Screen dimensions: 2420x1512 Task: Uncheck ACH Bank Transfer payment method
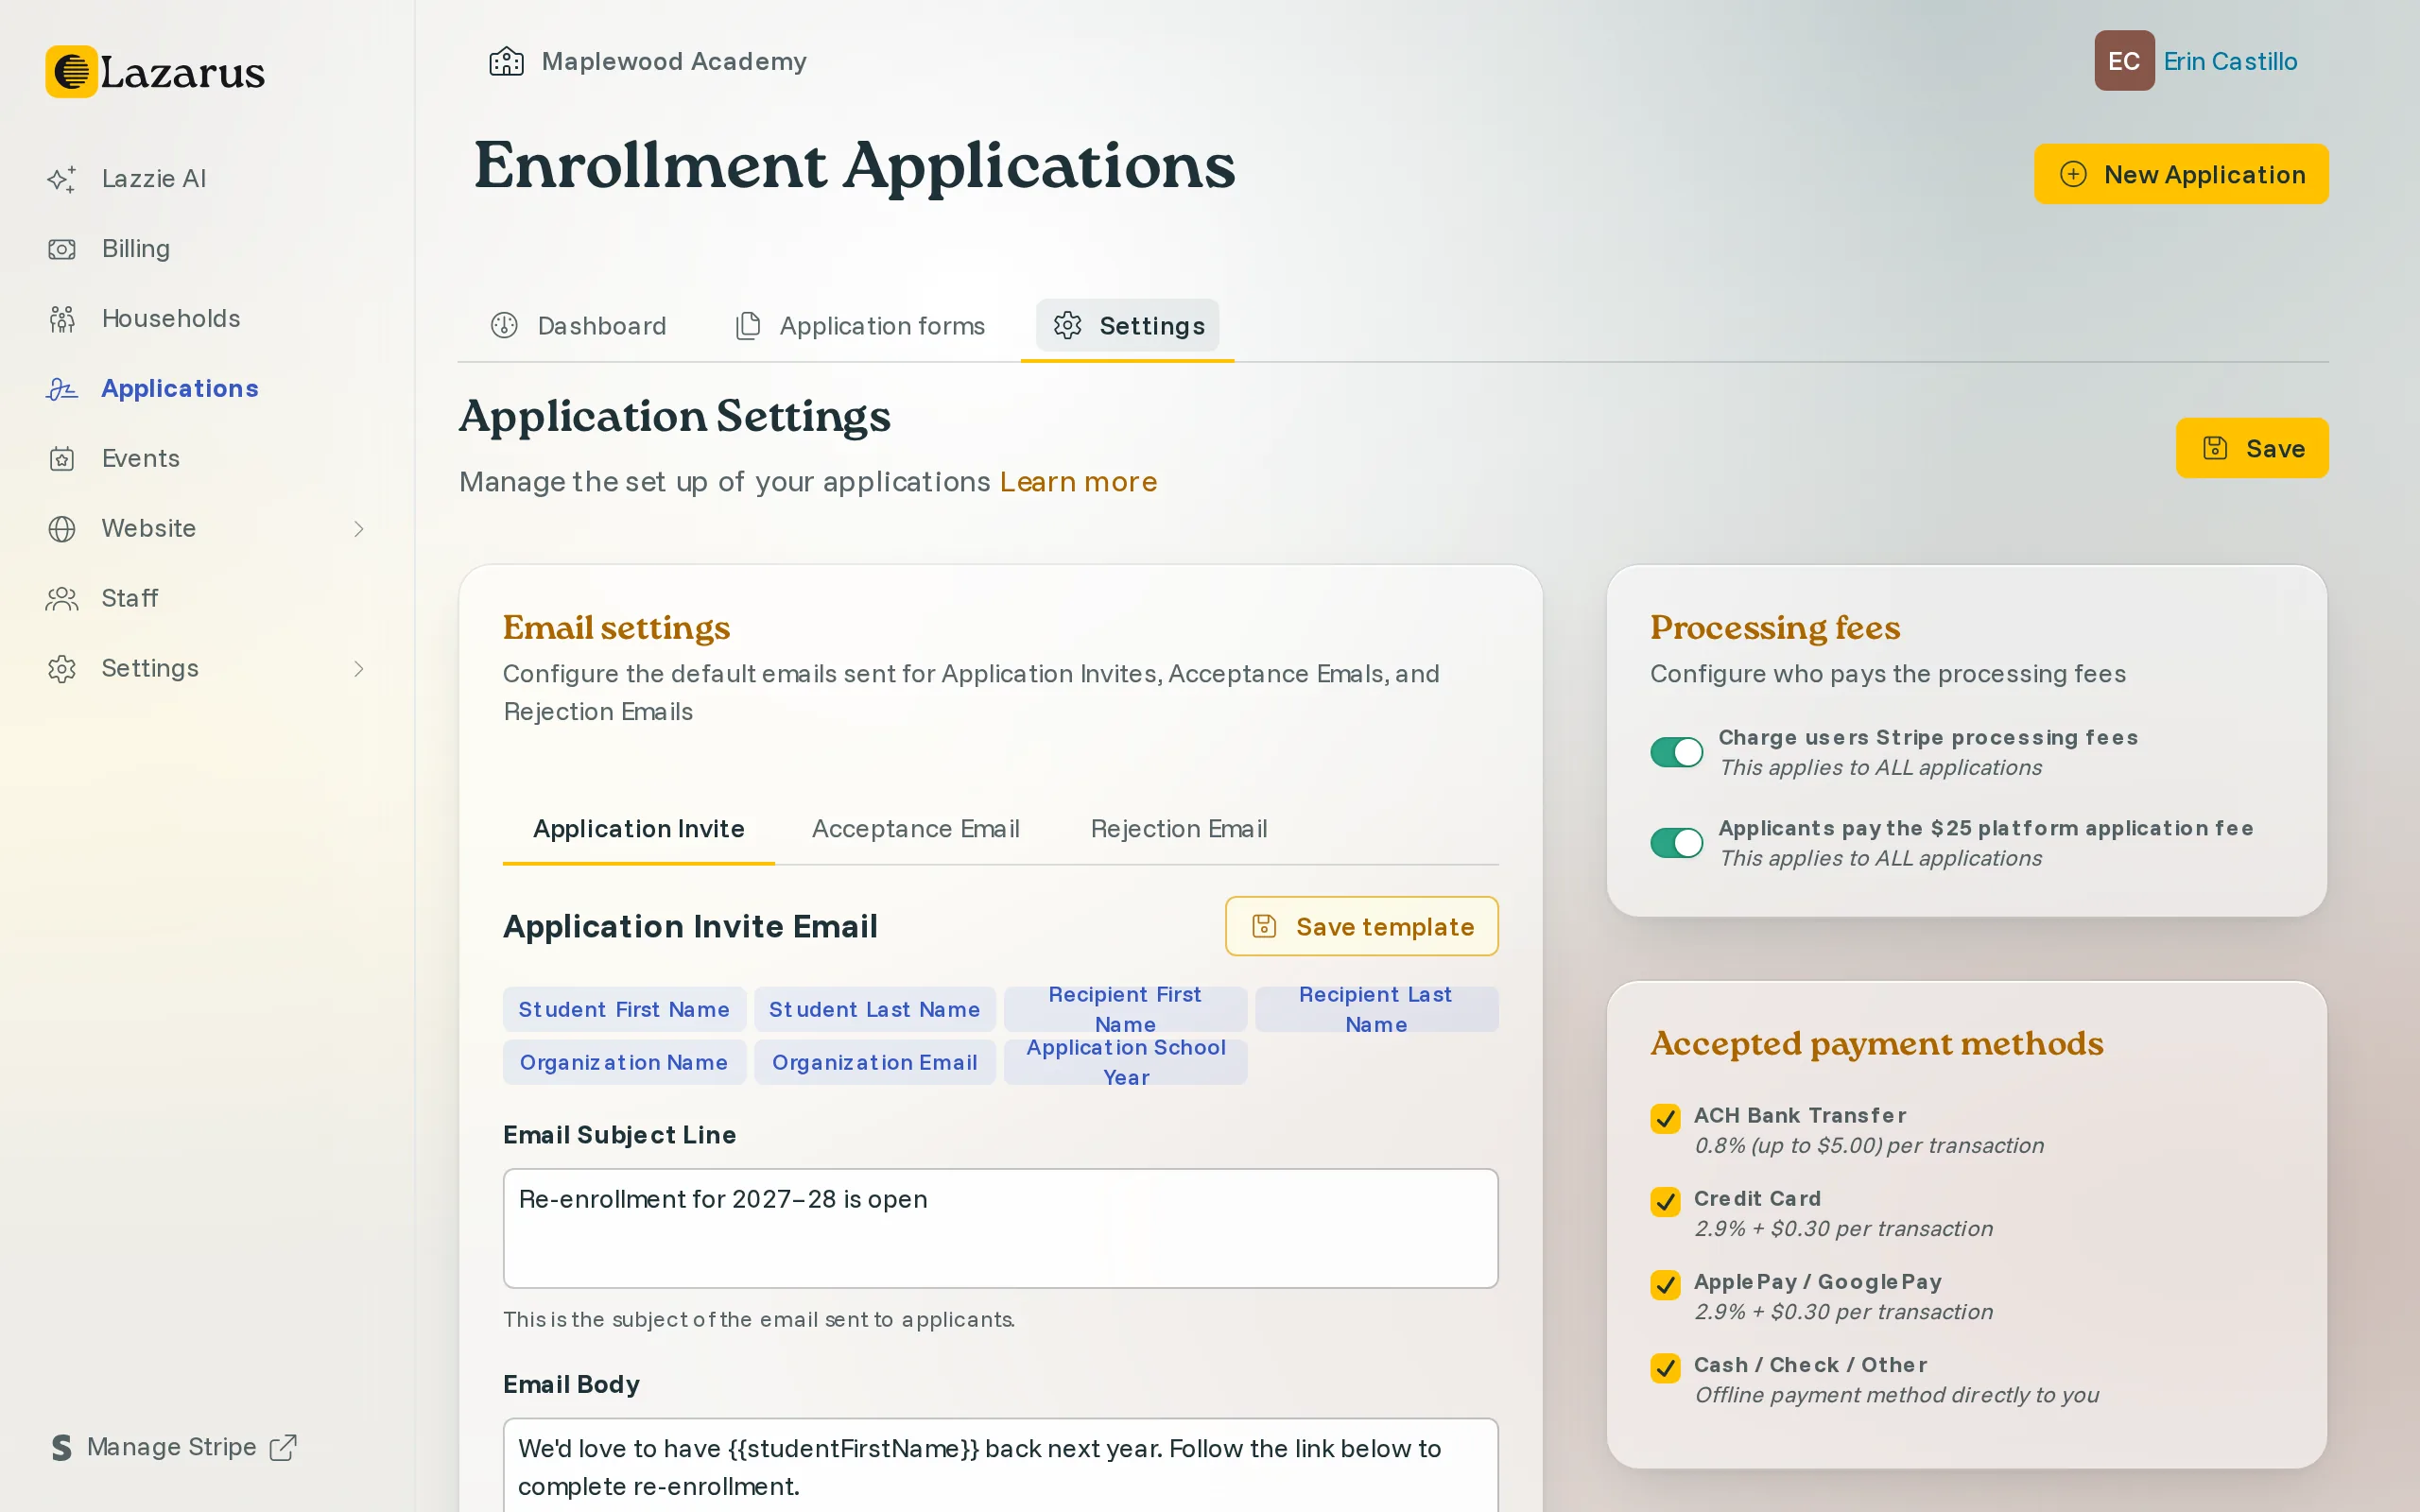(x=1665, y=1118)
